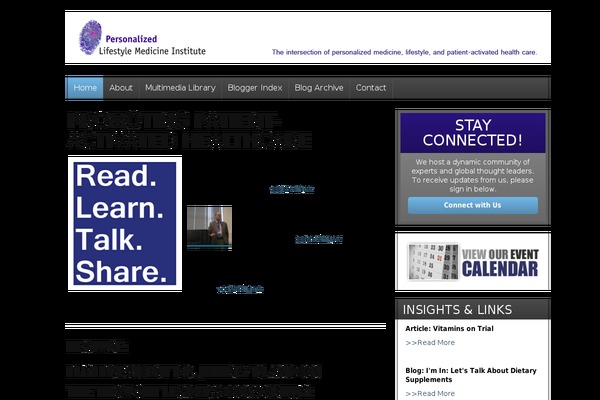Open the View Our Event Calendar banner
The width and height of the screenshot is (600, 400).
coord(473,262)
